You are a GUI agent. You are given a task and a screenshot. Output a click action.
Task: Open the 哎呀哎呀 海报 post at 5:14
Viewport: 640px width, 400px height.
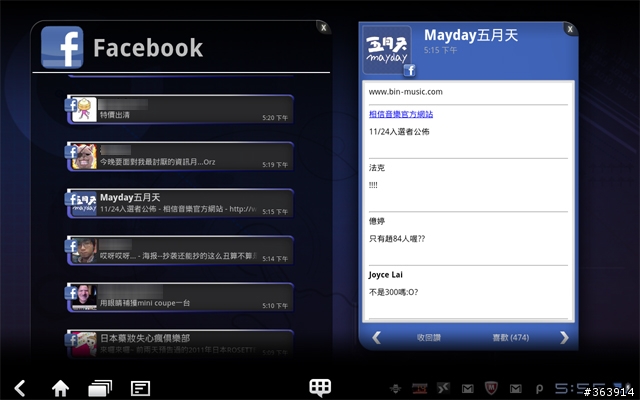tap(180, 250)
